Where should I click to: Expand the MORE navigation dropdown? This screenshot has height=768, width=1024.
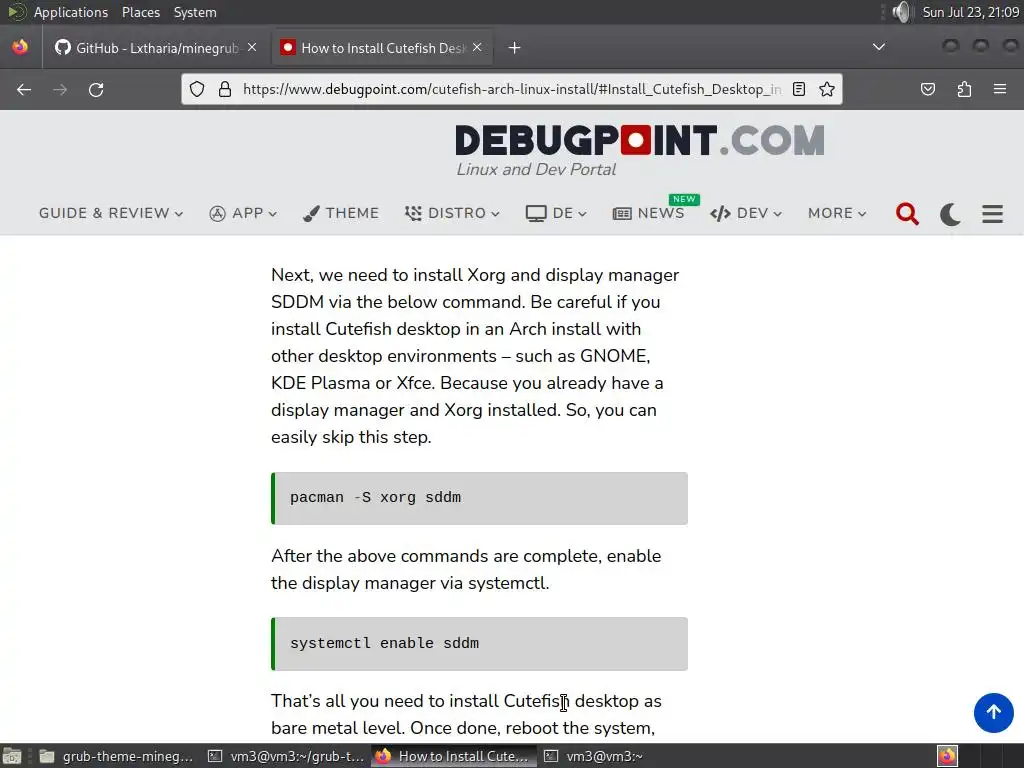[x=837, y=213]
